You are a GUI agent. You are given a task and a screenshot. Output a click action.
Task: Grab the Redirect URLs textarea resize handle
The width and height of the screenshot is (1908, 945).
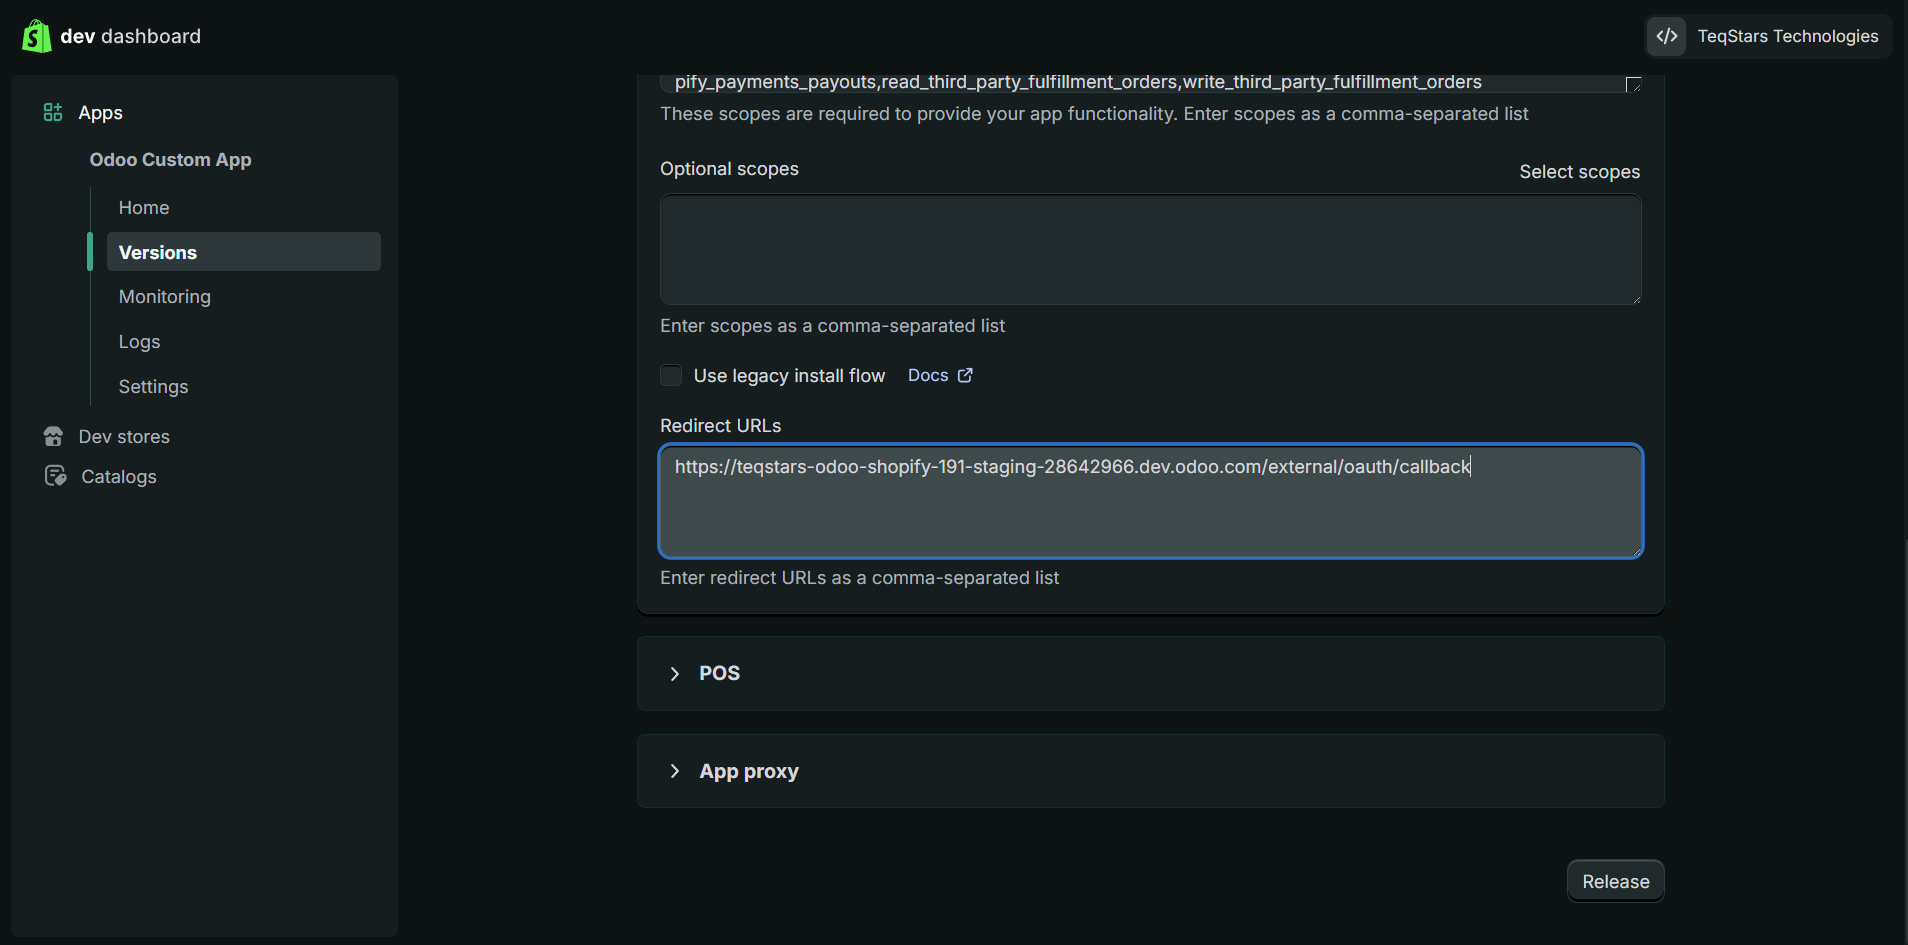[x=1636, y=551]
